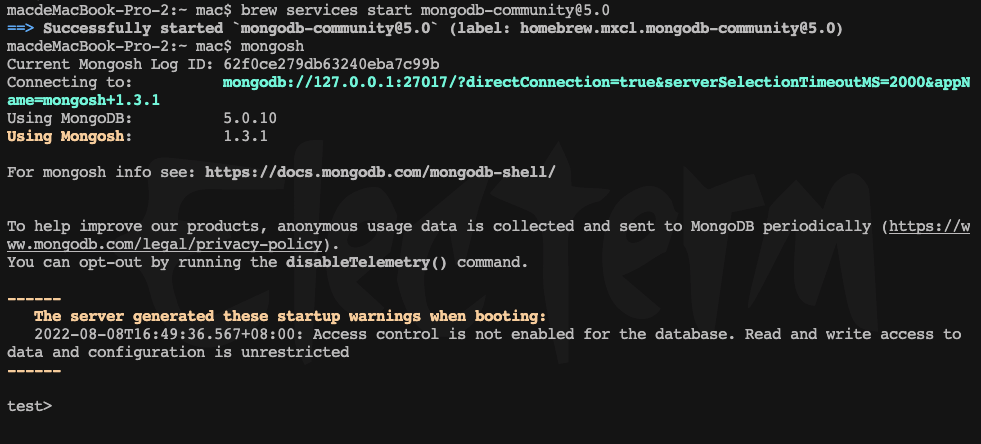Viewport: 981px width, 444px height.
Task: Click the disableTelemetry() command text
Action: (367, 262)
